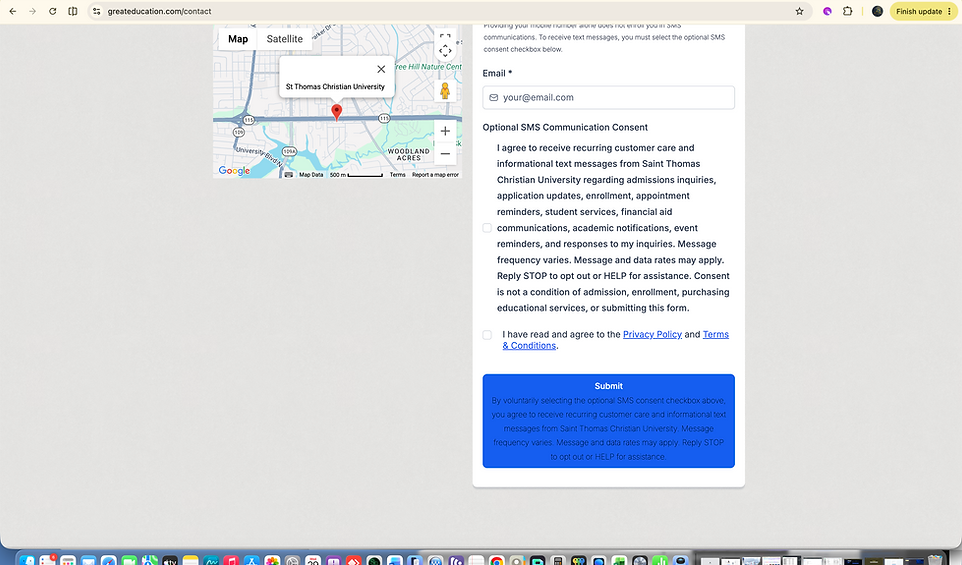Zoom out of the map
This screenshot has width=962, height=565.
click(x=445, y=153)
